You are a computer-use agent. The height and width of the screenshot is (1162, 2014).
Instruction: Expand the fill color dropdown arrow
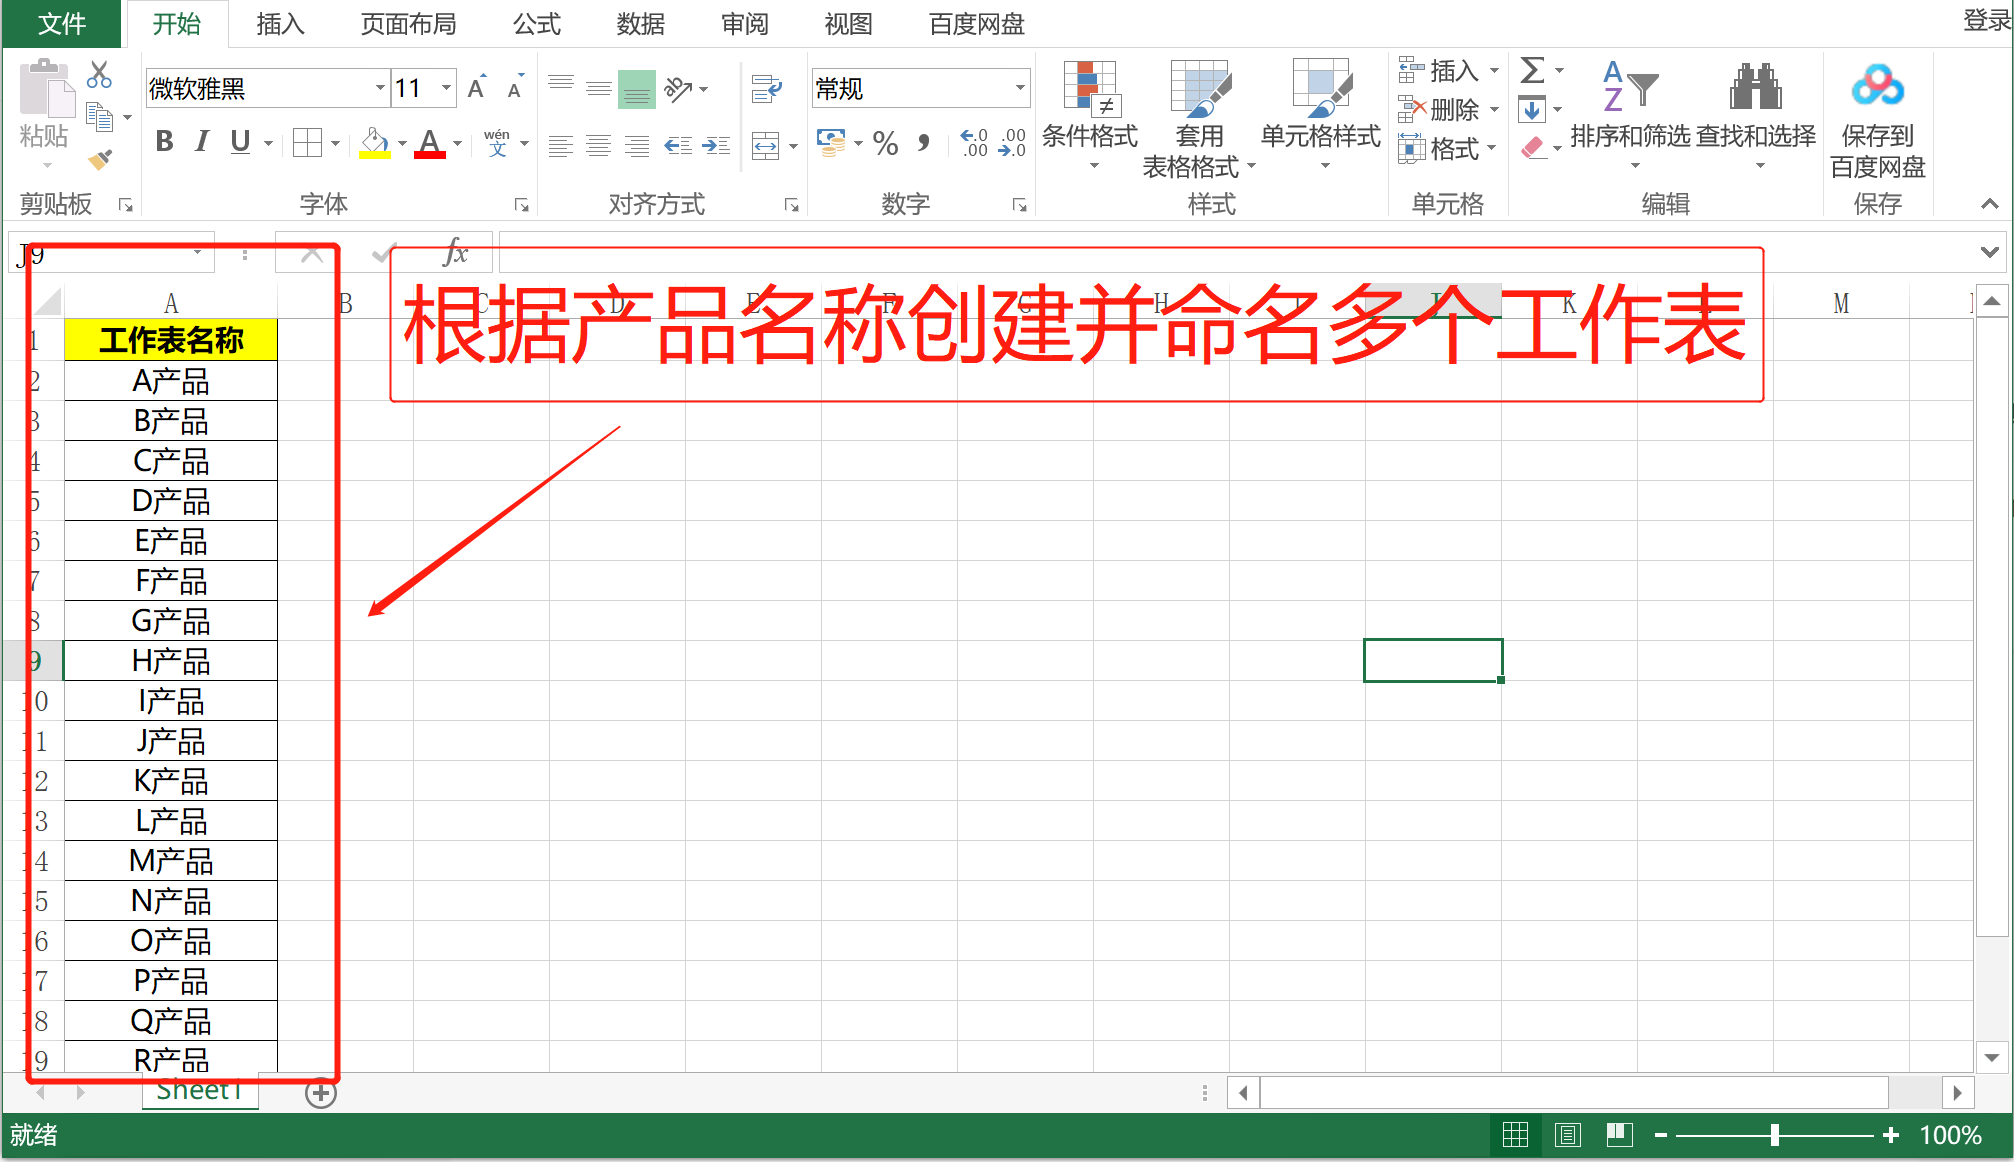402,144
